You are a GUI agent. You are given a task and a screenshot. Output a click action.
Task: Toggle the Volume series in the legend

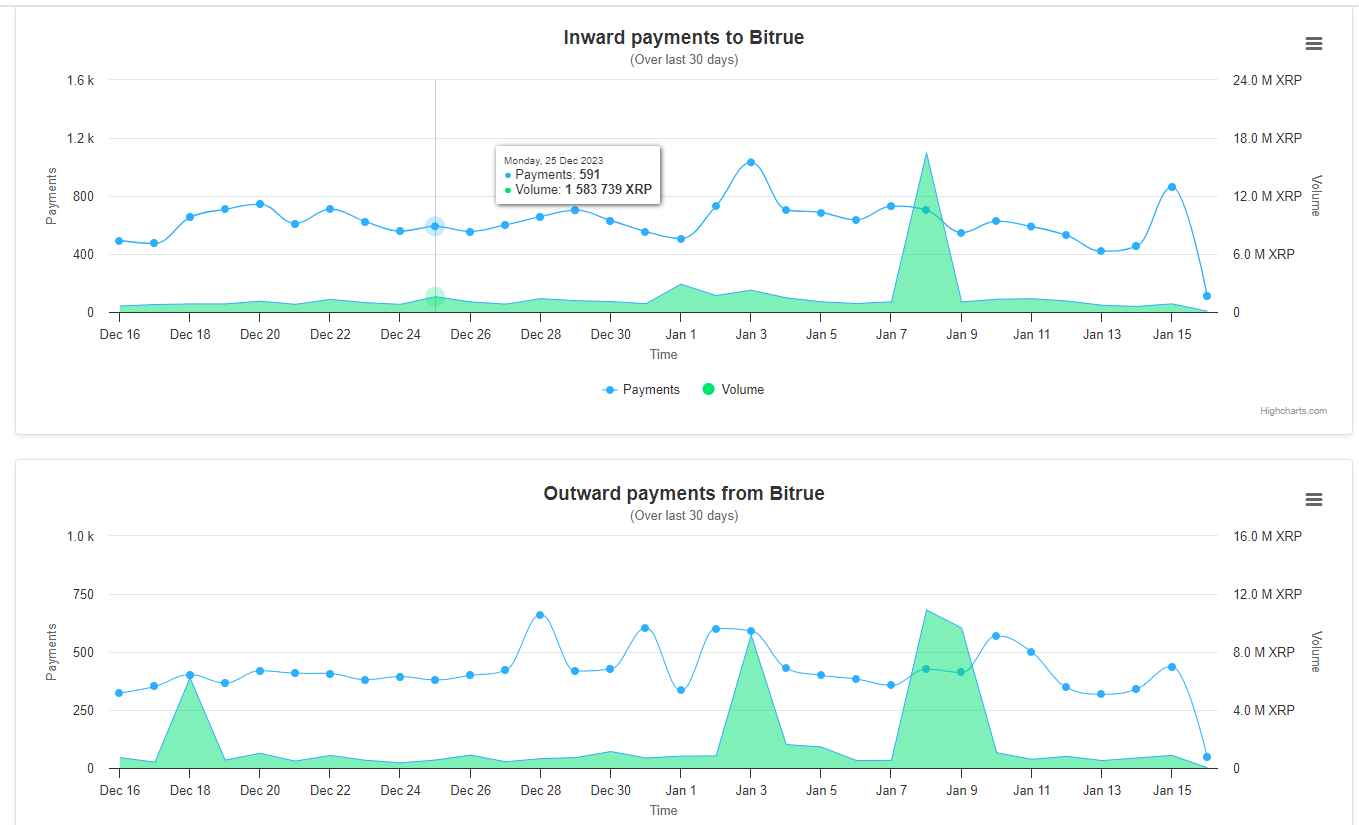[733, 390]
